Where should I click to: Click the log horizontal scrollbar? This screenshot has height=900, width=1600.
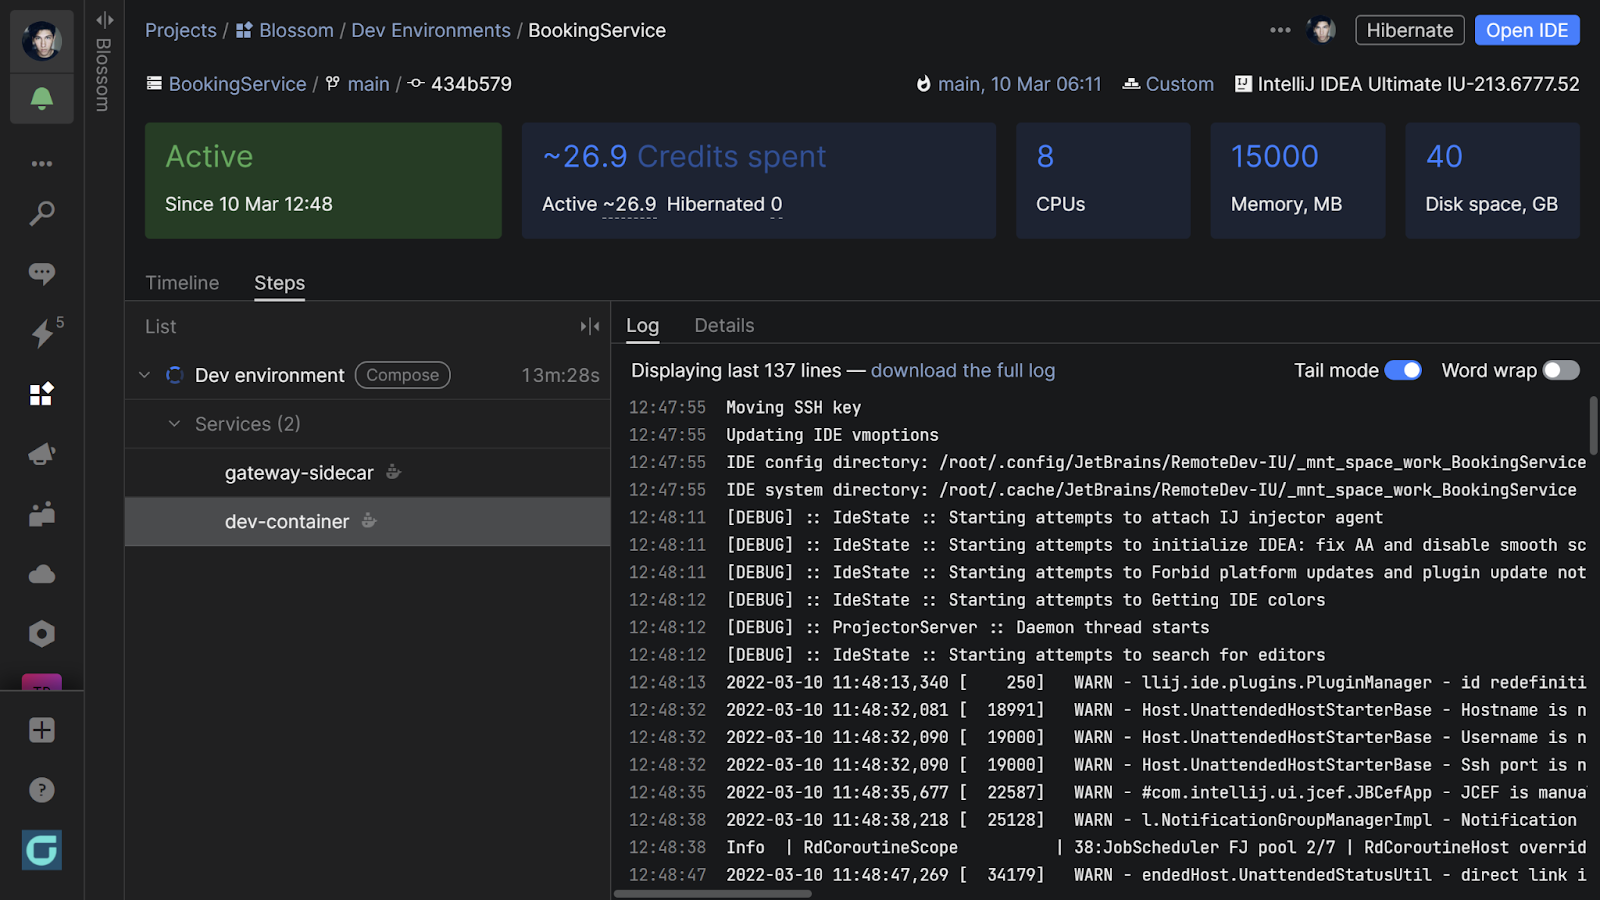(712, 894)
